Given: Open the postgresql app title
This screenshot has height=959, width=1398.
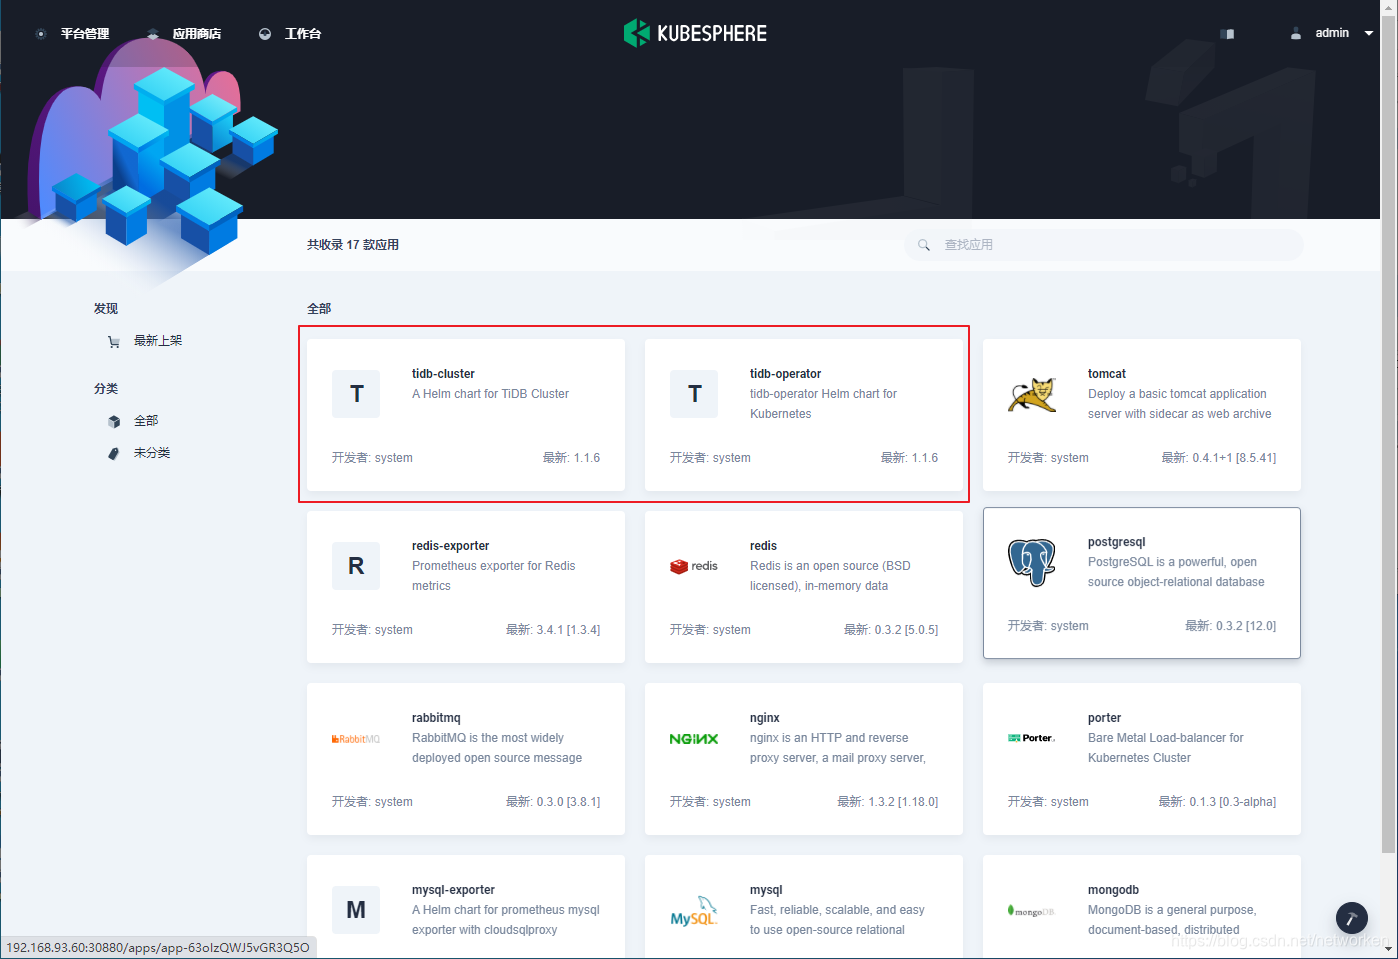Looking at the screenshot, I should [x=1117, y=542].
